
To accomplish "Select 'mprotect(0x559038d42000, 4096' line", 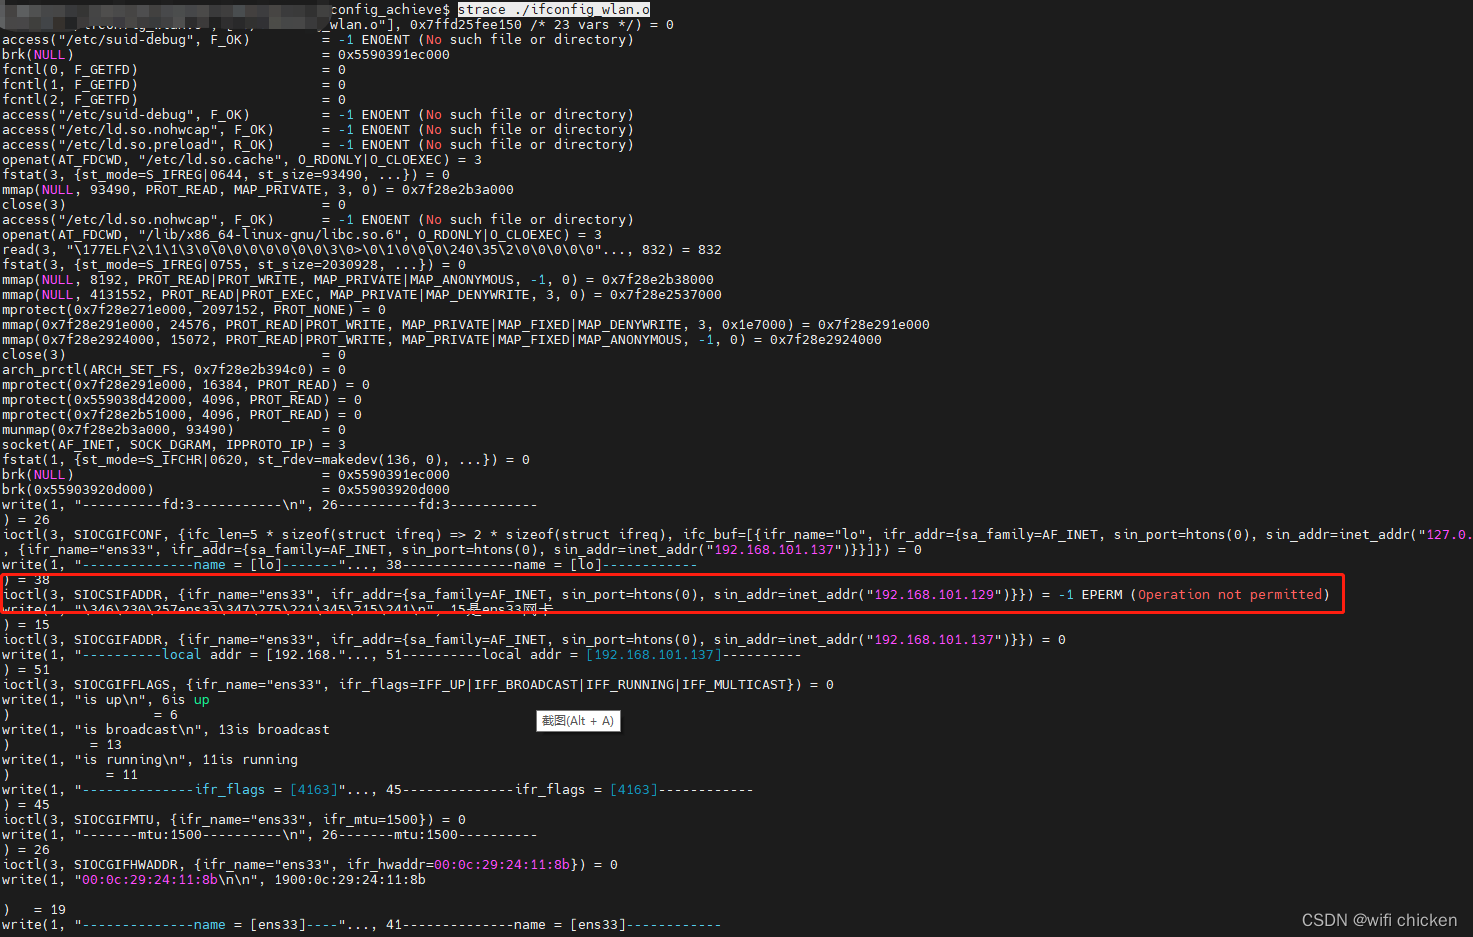I will click(x=182, y=400).
